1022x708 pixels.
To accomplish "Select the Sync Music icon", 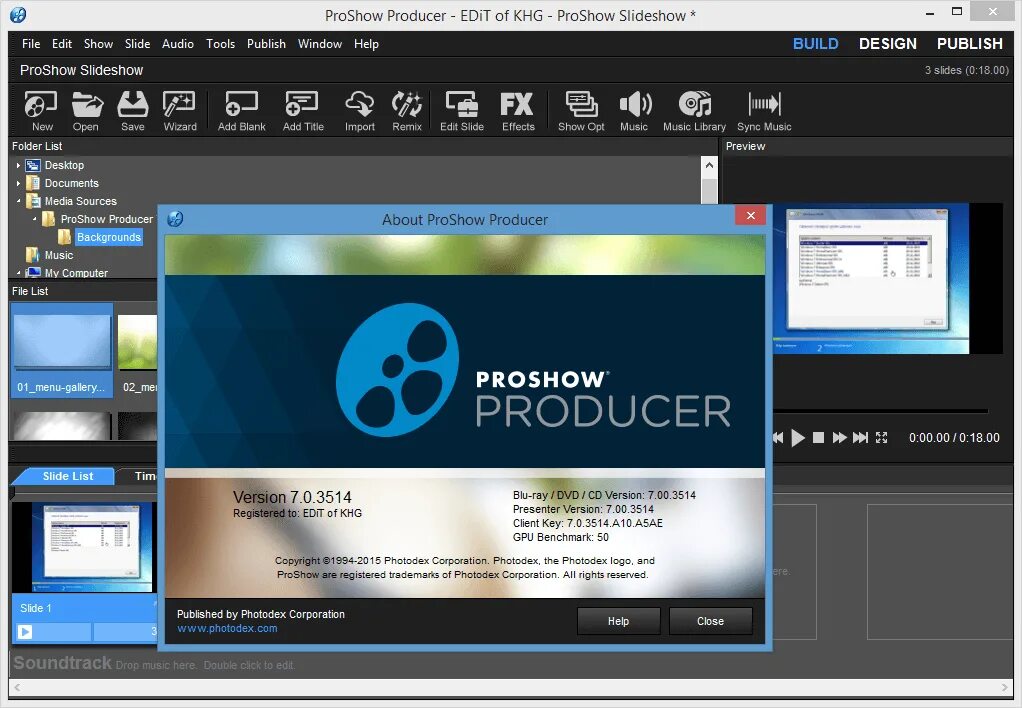I will coord(763,110).
